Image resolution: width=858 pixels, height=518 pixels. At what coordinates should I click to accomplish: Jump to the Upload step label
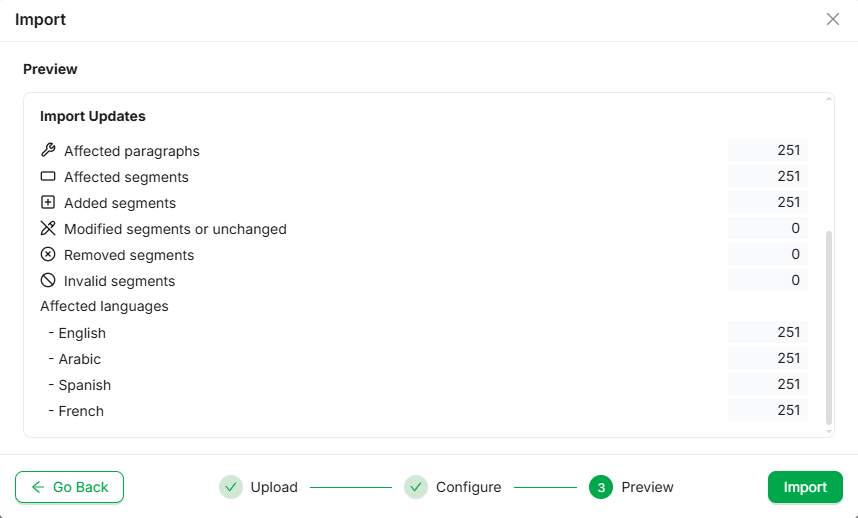[274, 487]
